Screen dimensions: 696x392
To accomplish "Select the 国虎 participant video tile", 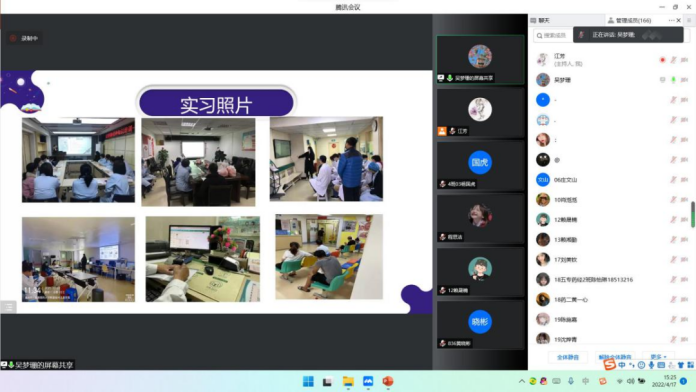I will [480, 166].
